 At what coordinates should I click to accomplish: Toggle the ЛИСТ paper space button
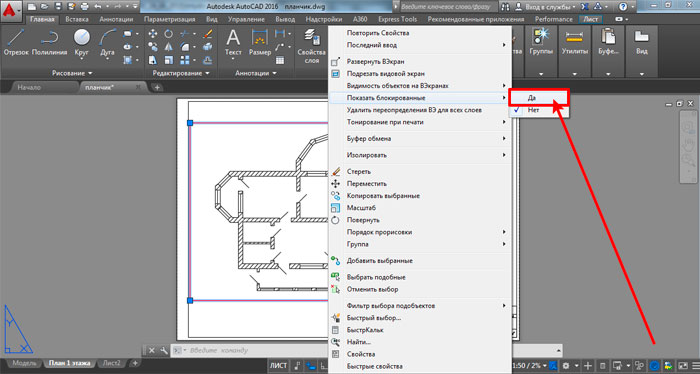[278, 366]
